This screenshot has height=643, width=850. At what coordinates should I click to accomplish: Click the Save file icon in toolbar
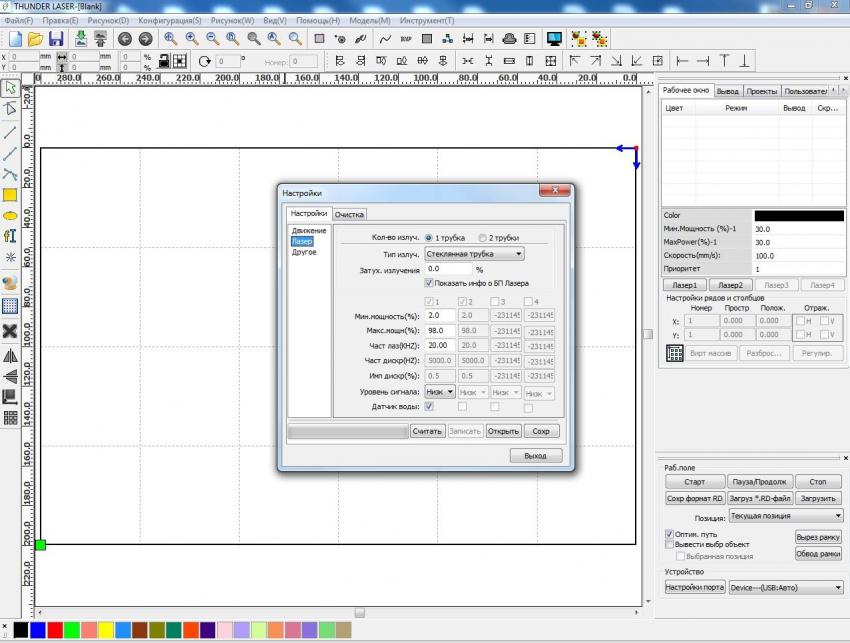click(x=56, y=39)
